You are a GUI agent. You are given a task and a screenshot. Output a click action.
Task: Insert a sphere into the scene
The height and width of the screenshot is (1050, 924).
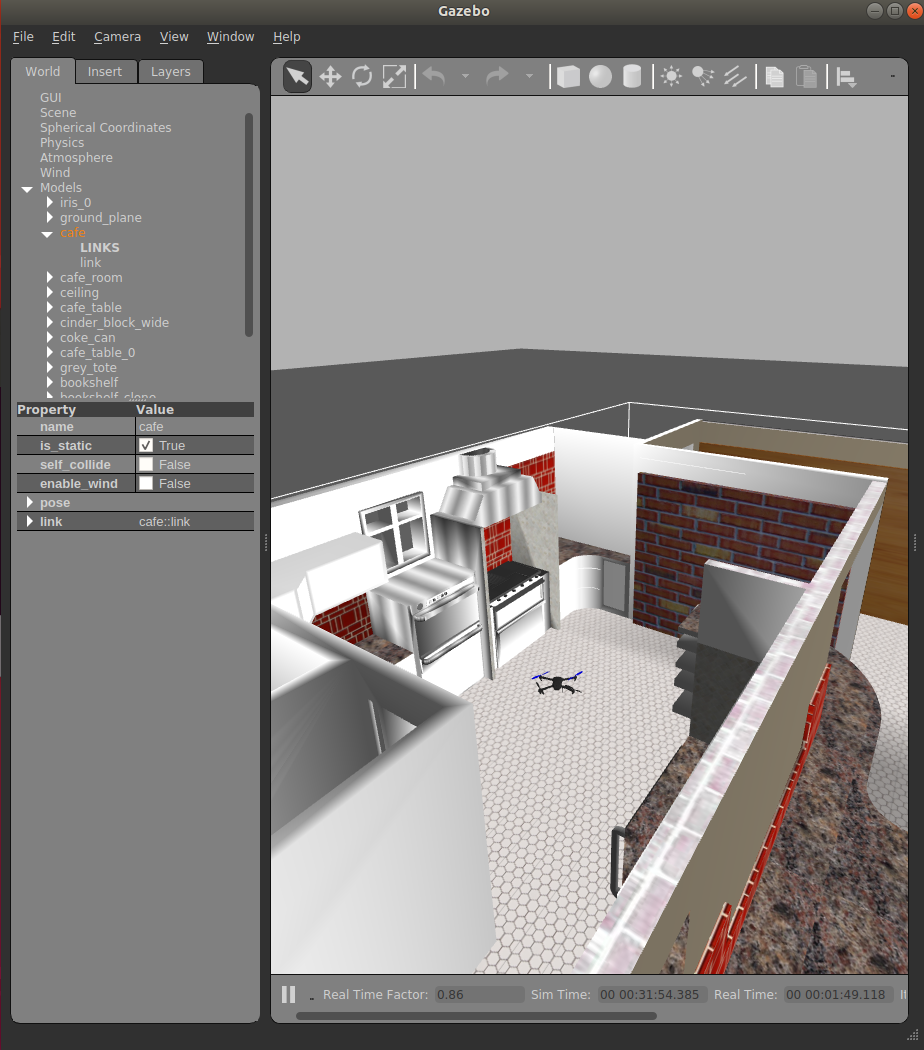pos(600,76)
